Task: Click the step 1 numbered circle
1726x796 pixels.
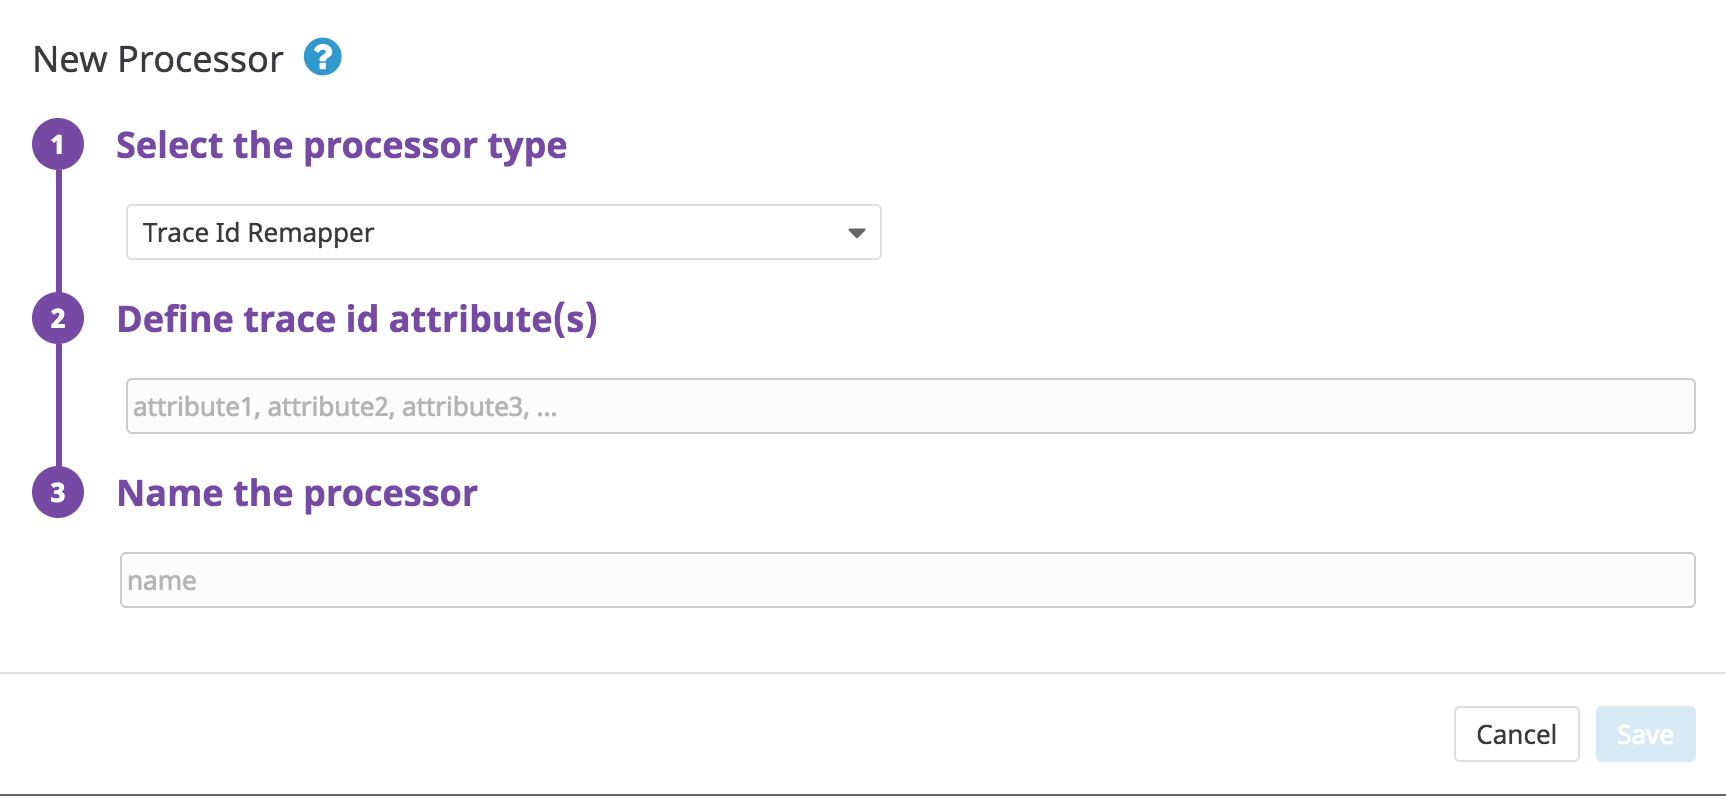Action: (58, 145)
